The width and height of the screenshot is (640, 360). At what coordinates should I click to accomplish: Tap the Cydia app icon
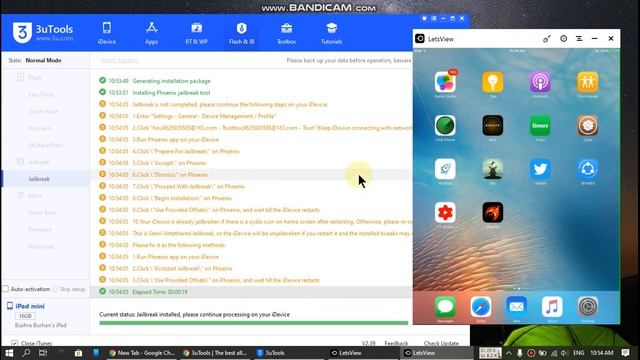[587, 126]
